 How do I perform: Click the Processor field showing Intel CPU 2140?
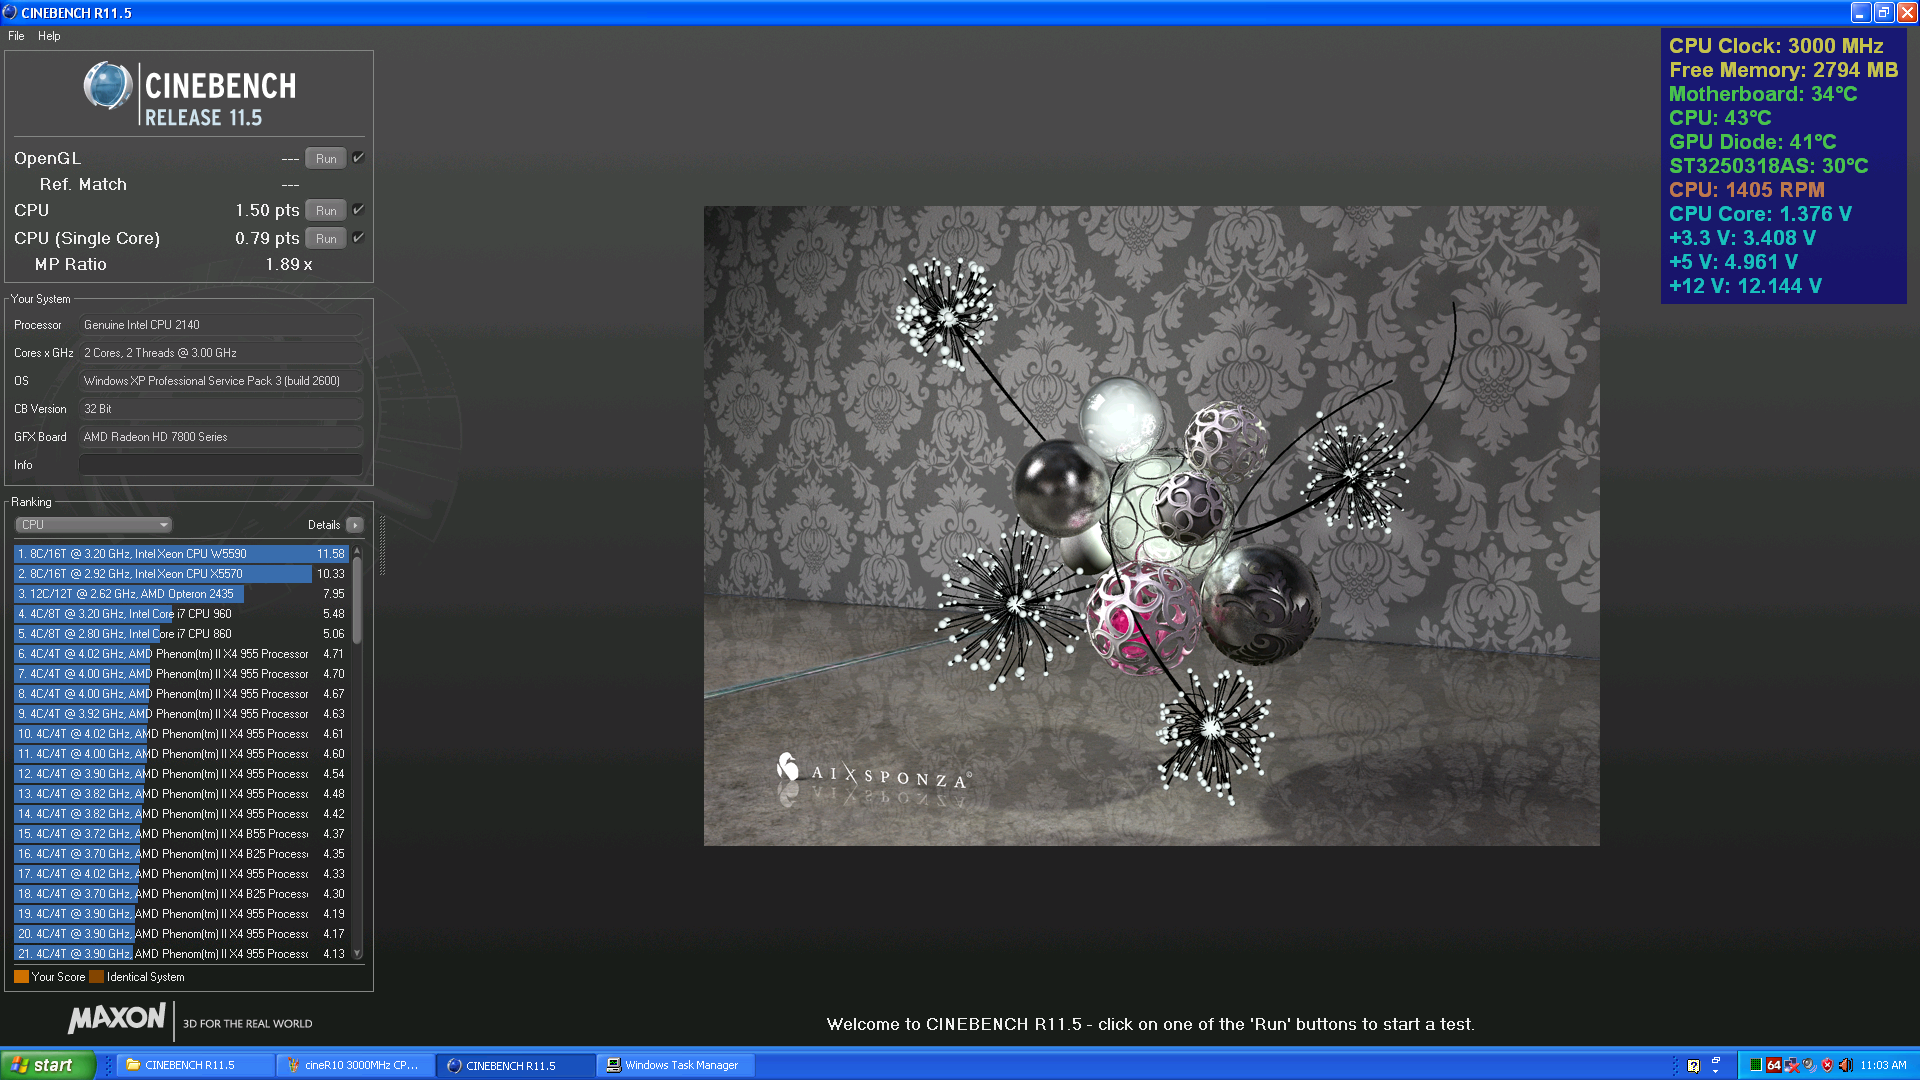click(x=220, y=325)
